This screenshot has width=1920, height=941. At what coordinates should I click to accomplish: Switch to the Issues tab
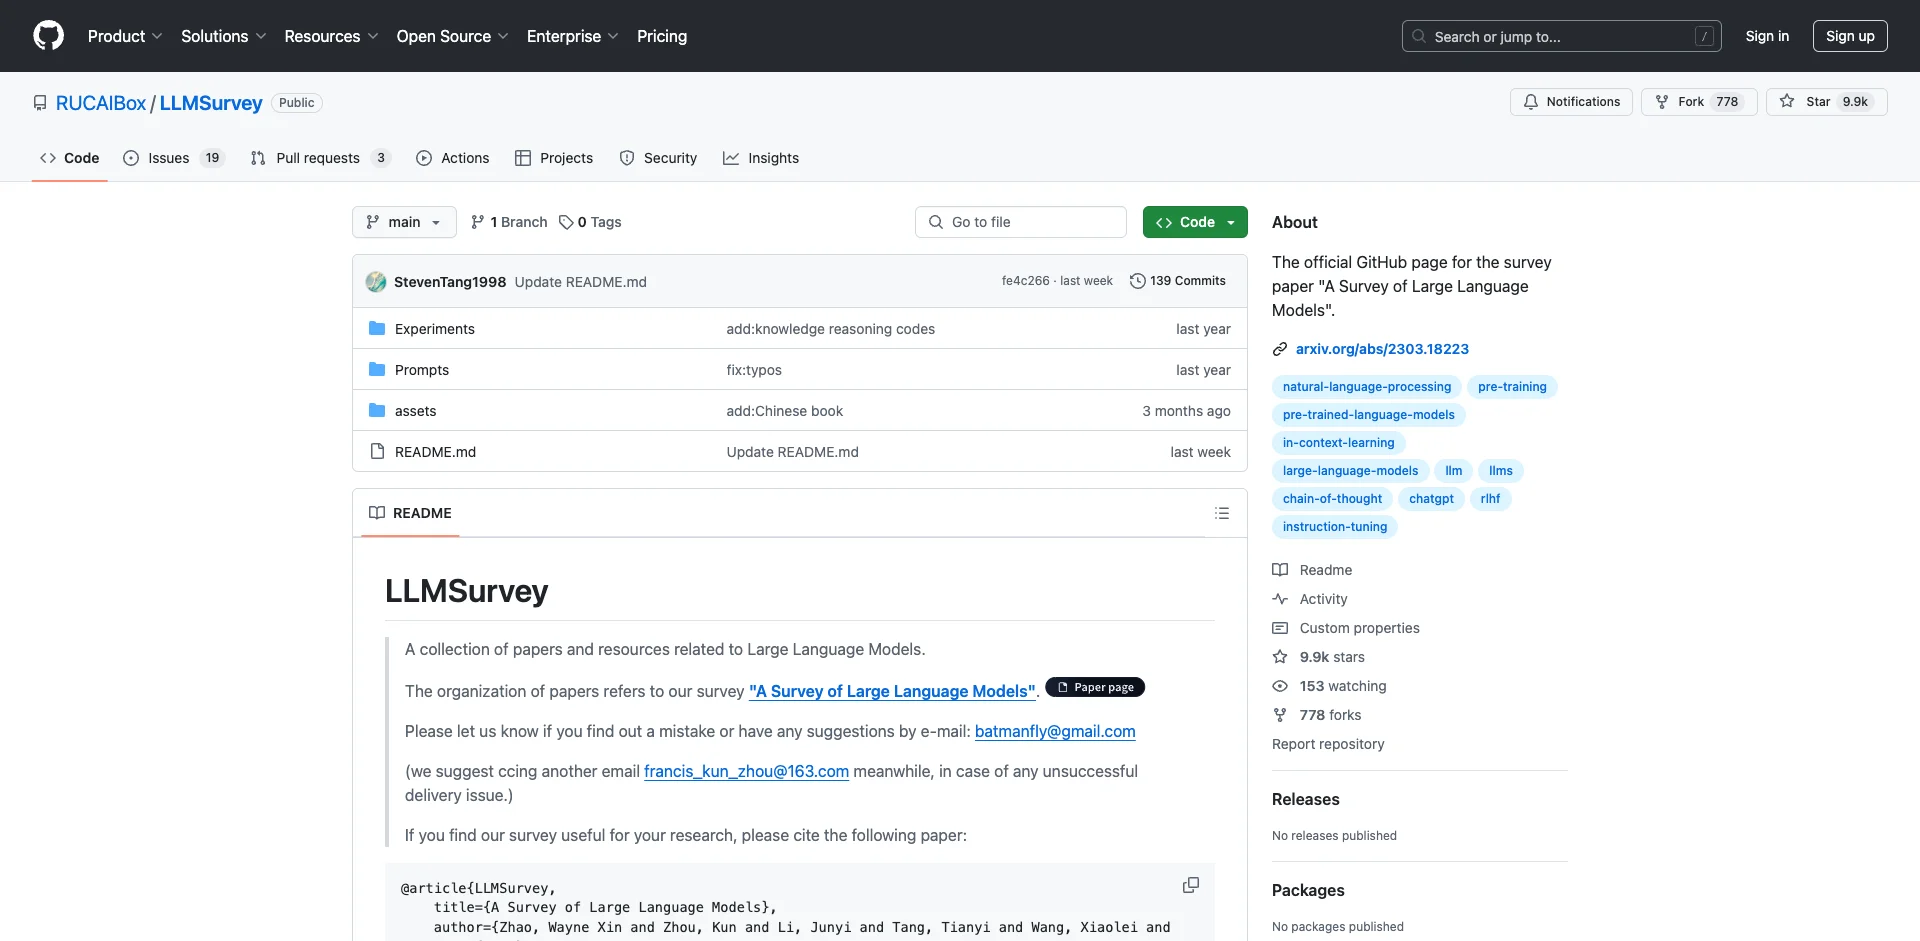(x=174, y=158)
